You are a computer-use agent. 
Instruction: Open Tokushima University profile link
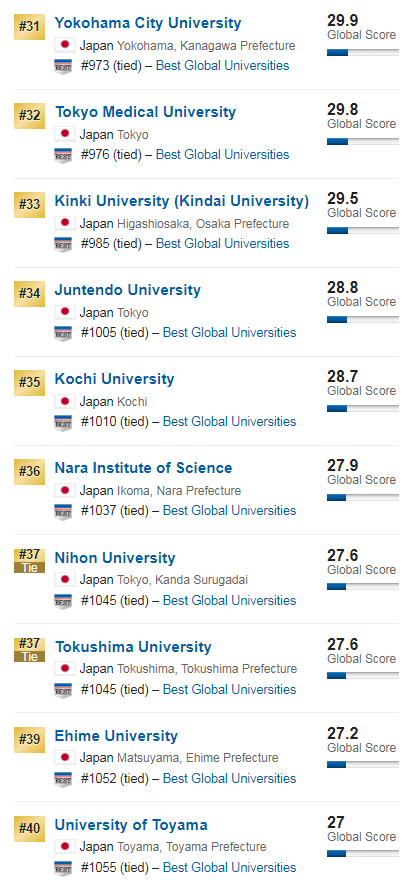pyautogui.click(x=133, y=647)
